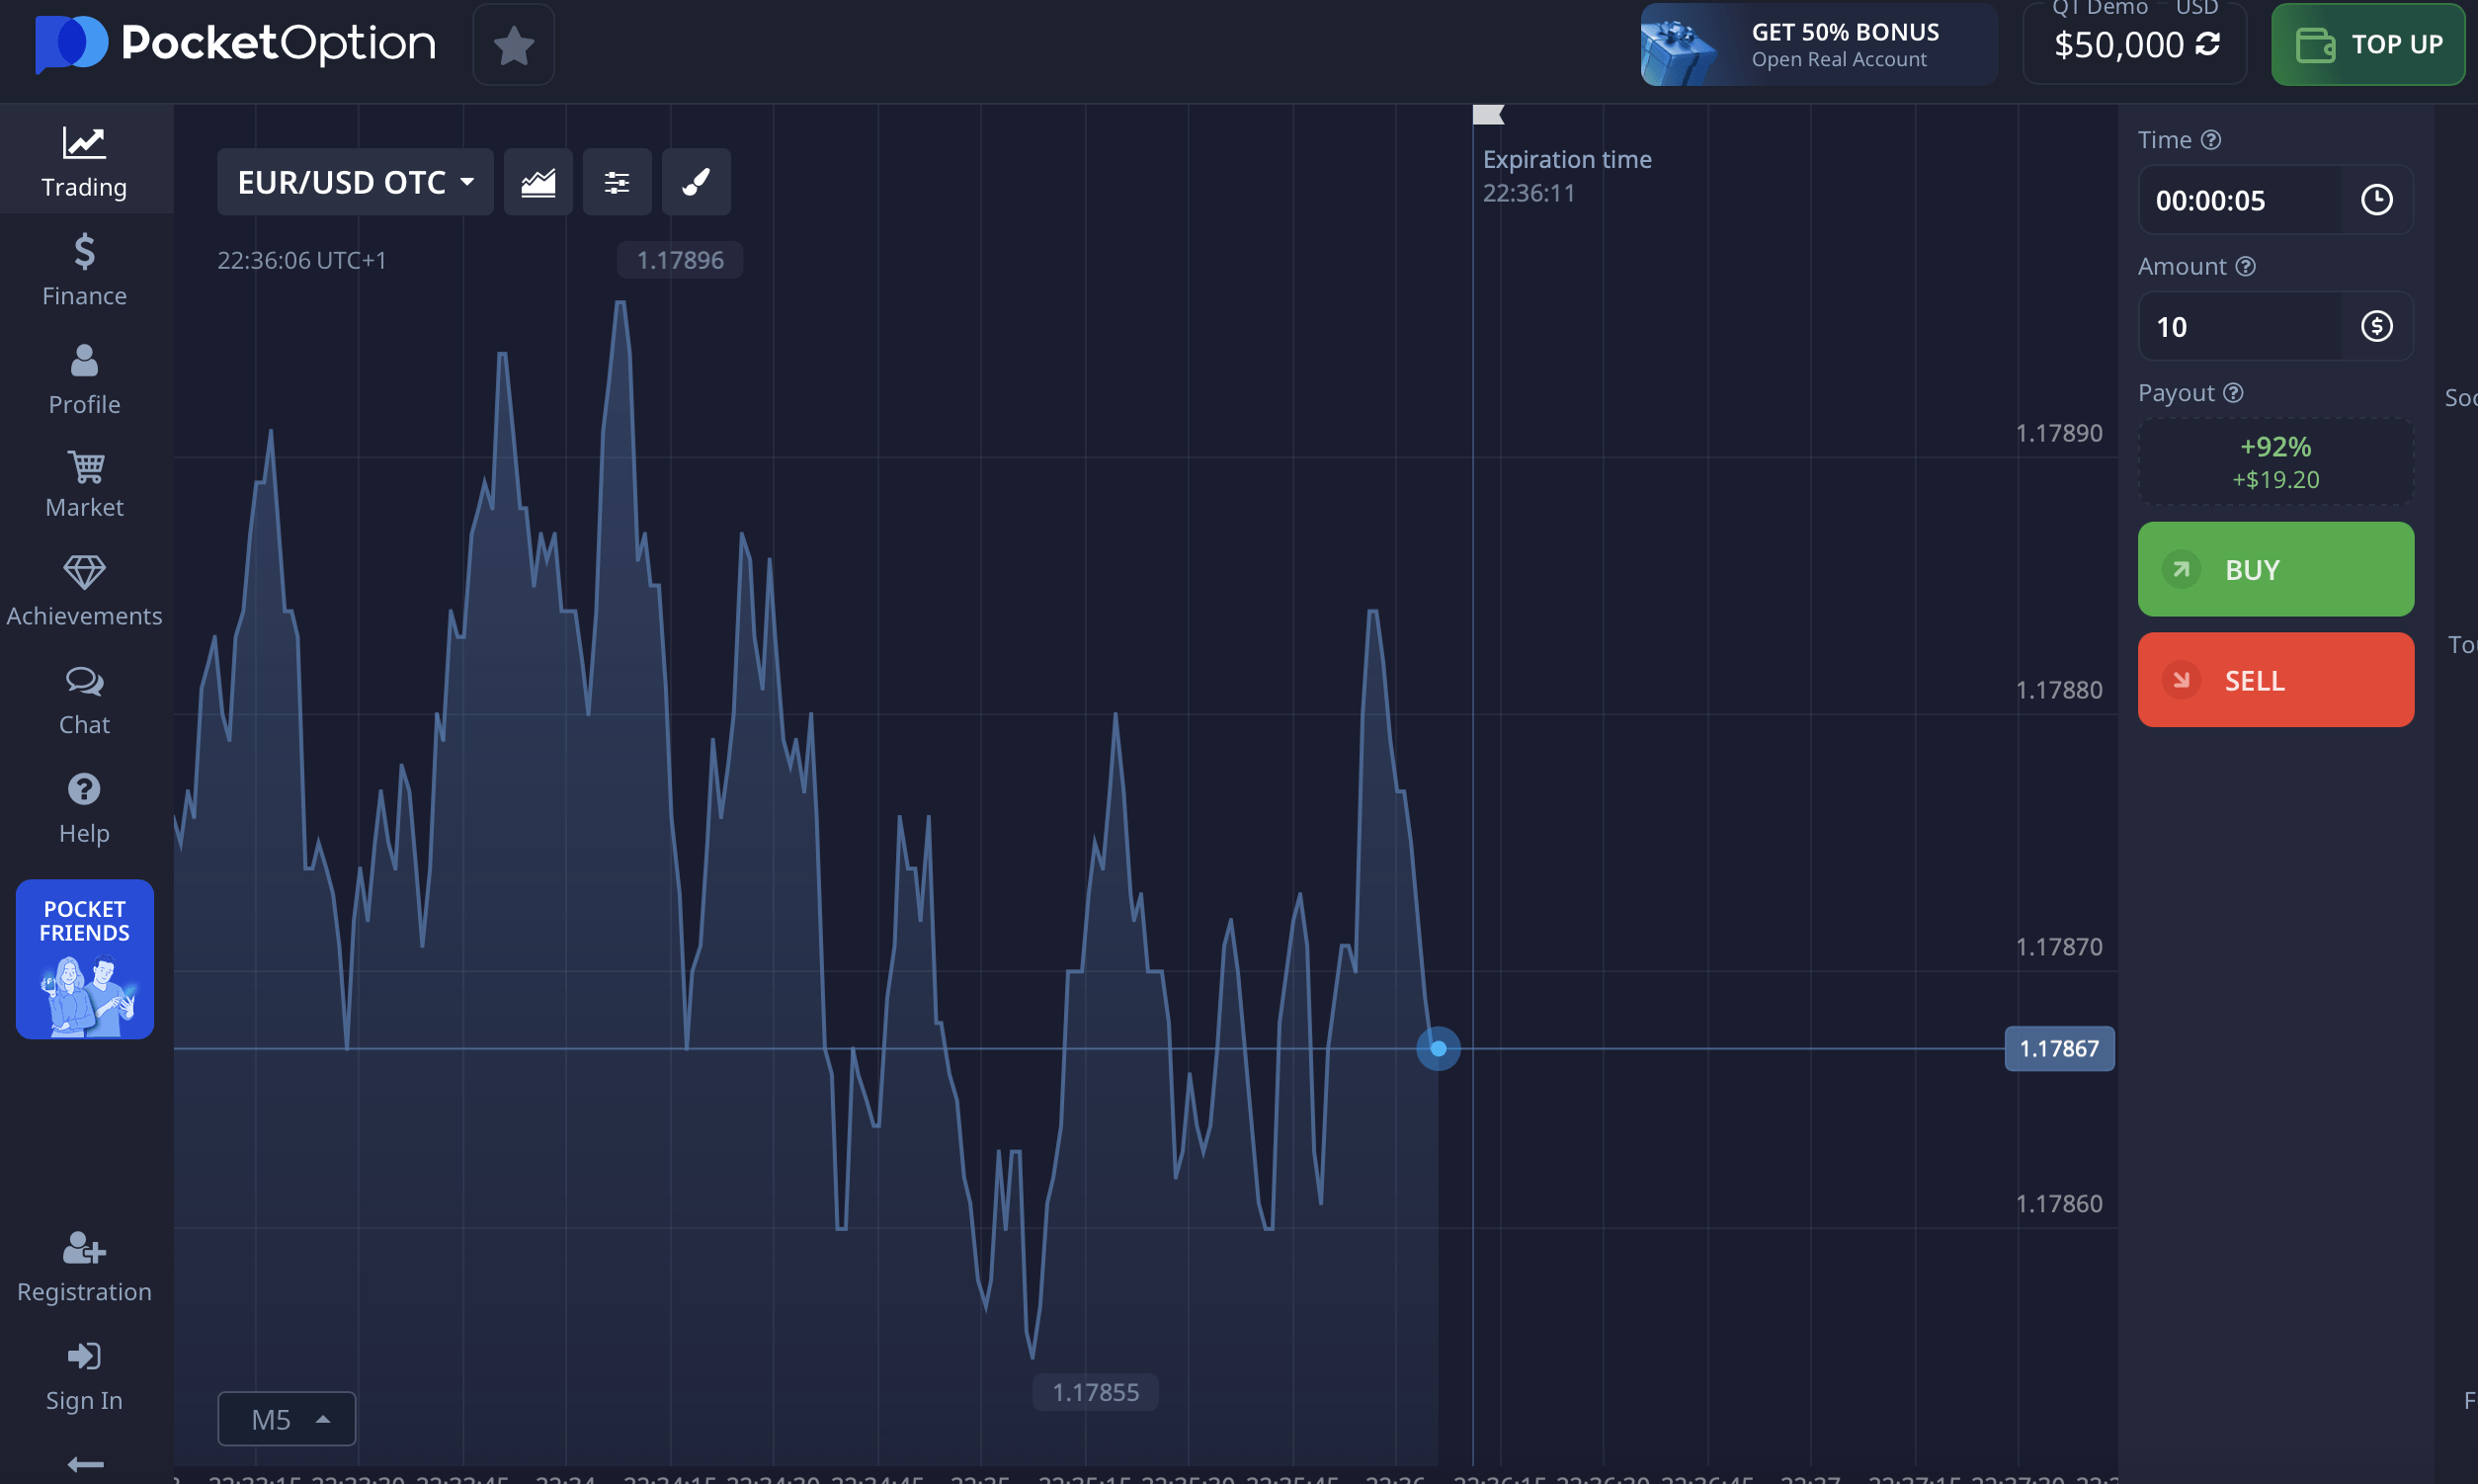Image resolution: width=2478 pixels, height=1484 pixels.
Task: Go to the Finance menu
Action: (84, 270)
